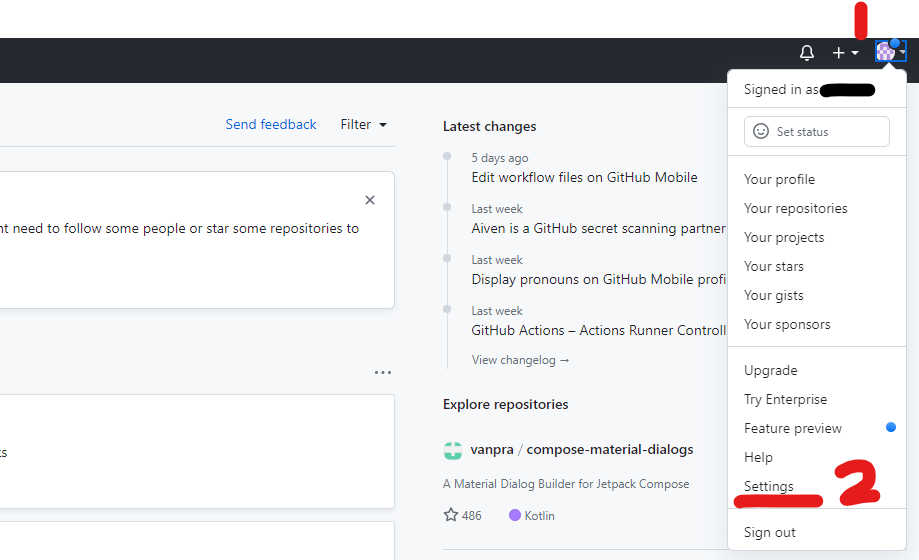Open Edit workflow files on GitHub Mobile
Screen dimensions: 919x560
(584, 178)
